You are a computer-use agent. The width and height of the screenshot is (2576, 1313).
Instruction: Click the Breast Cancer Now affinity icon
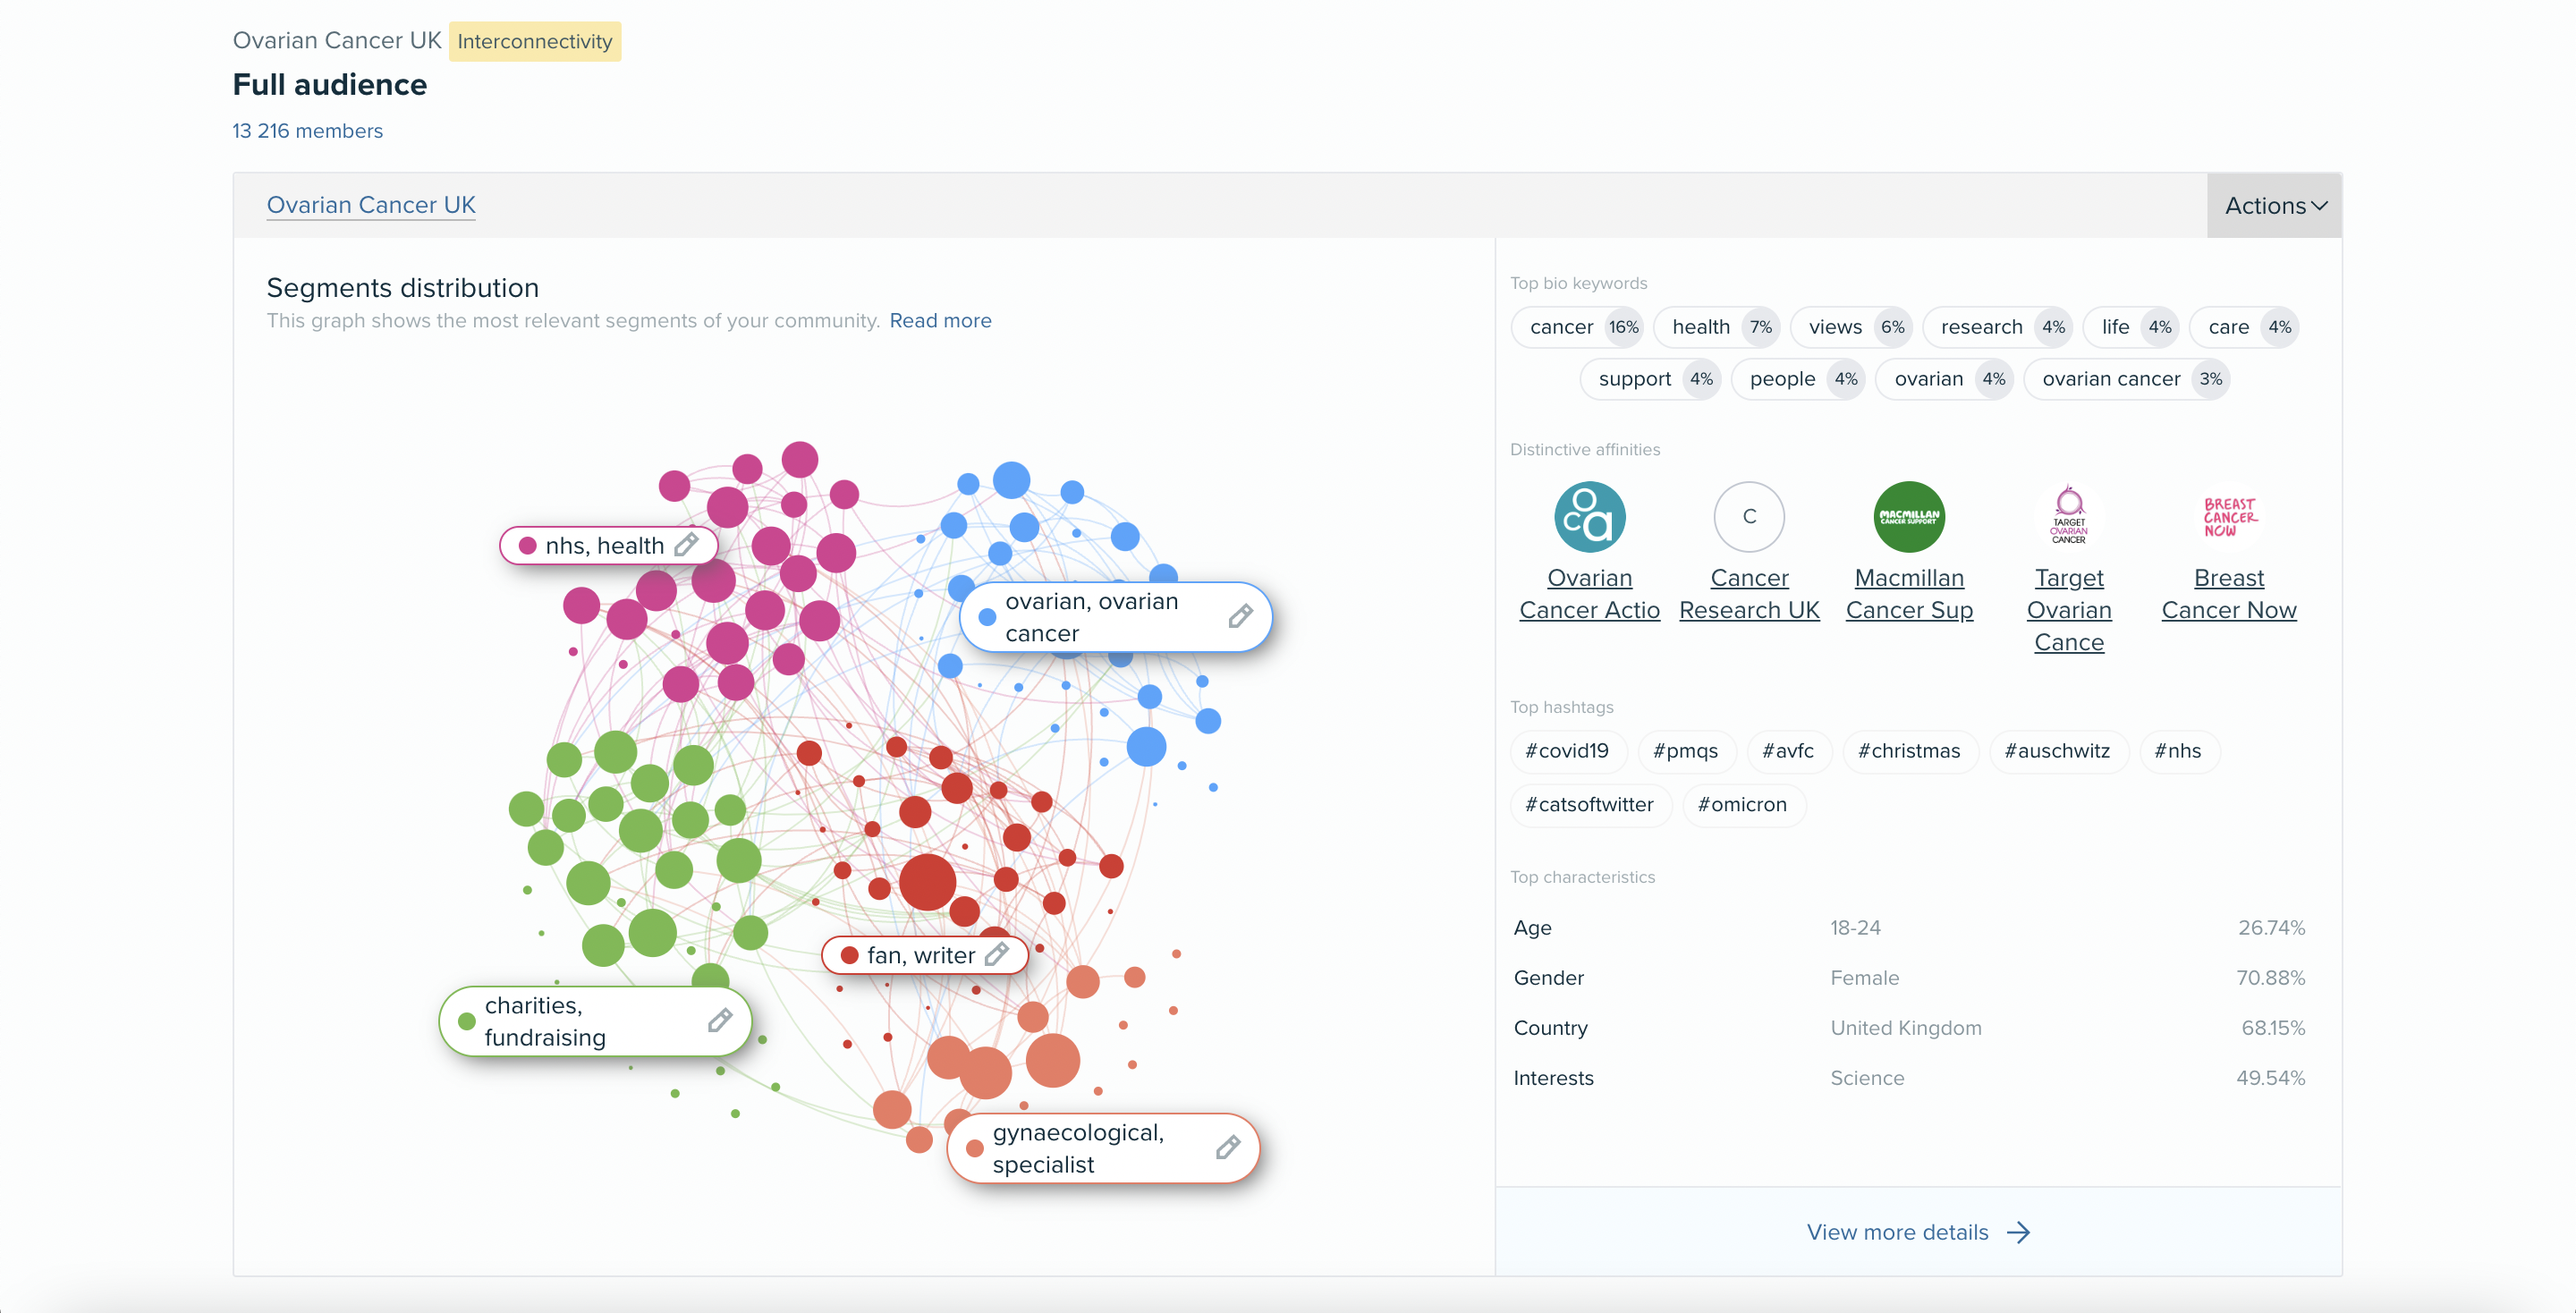coord(2226,518)
